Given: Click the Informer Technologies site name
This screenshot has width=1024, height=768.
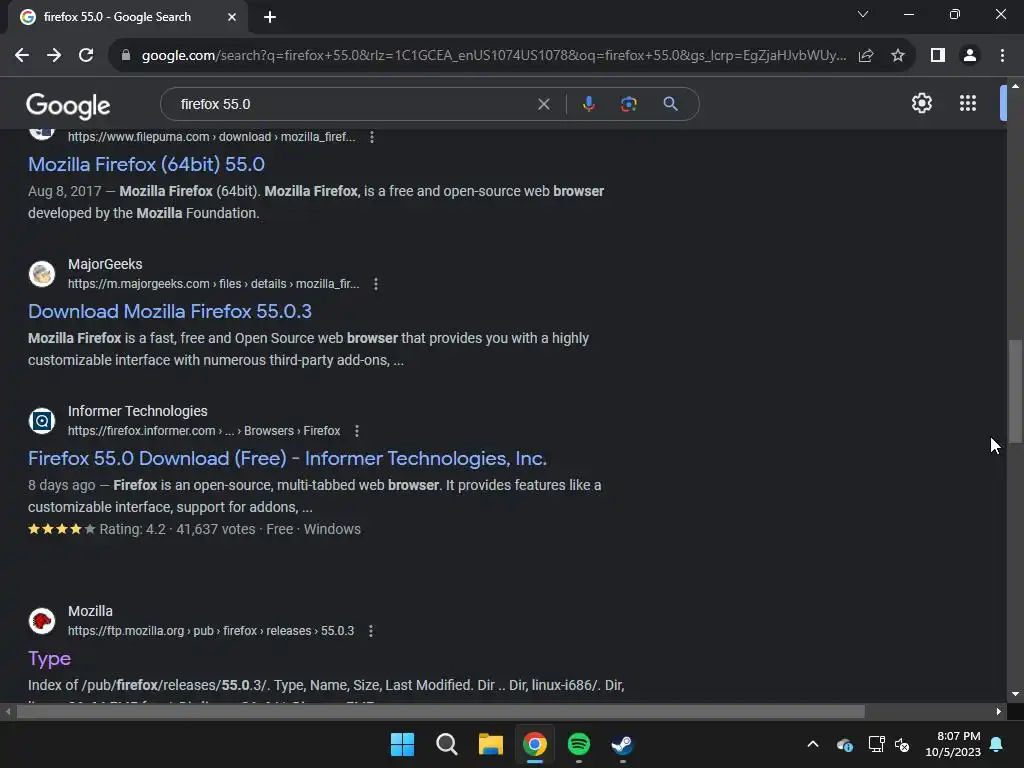Looking at the screenshot, I should tap(138, 411).
